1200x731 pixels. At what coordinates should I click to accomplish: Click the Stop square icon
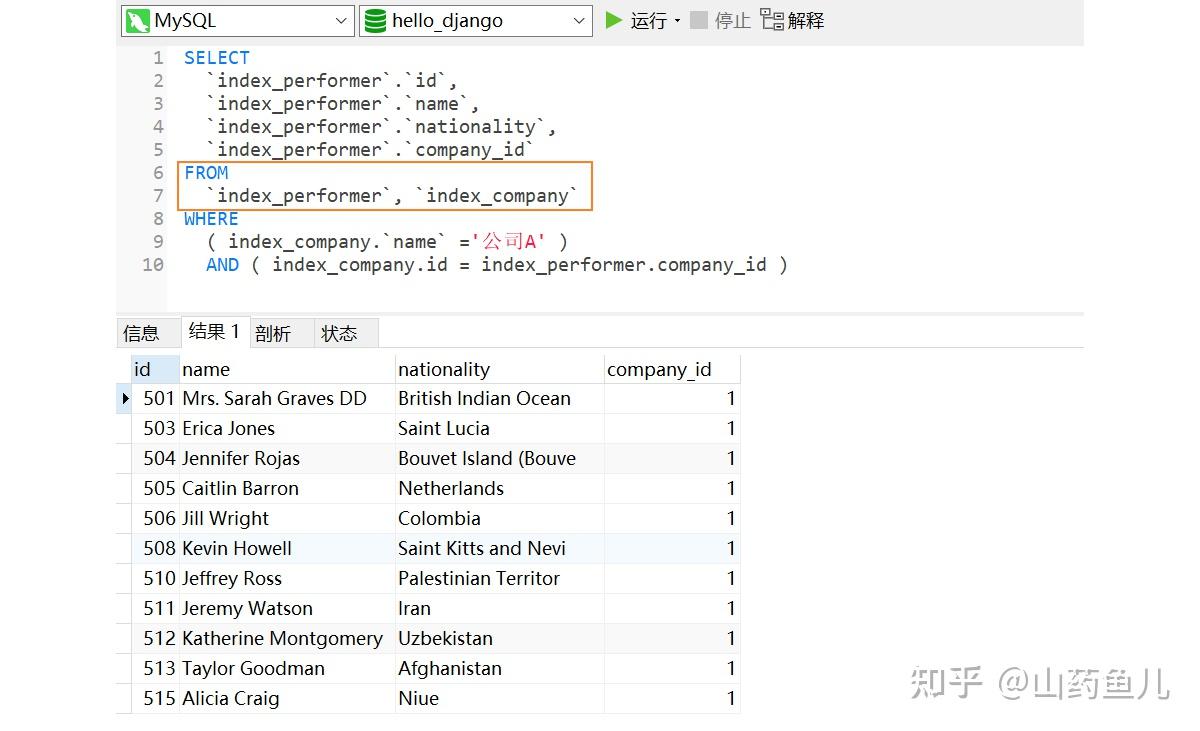[699, 19]
